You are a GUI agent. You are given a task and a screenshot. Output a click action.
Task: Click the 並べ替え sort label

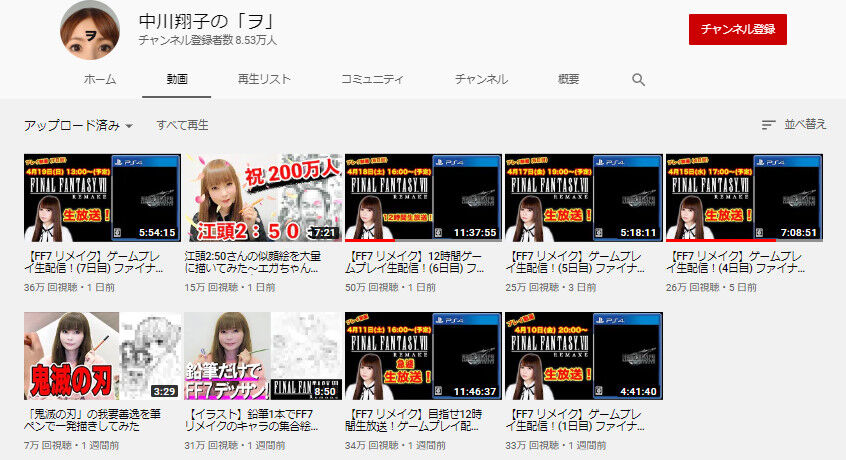pyautogui.click(x=805, y=124)
